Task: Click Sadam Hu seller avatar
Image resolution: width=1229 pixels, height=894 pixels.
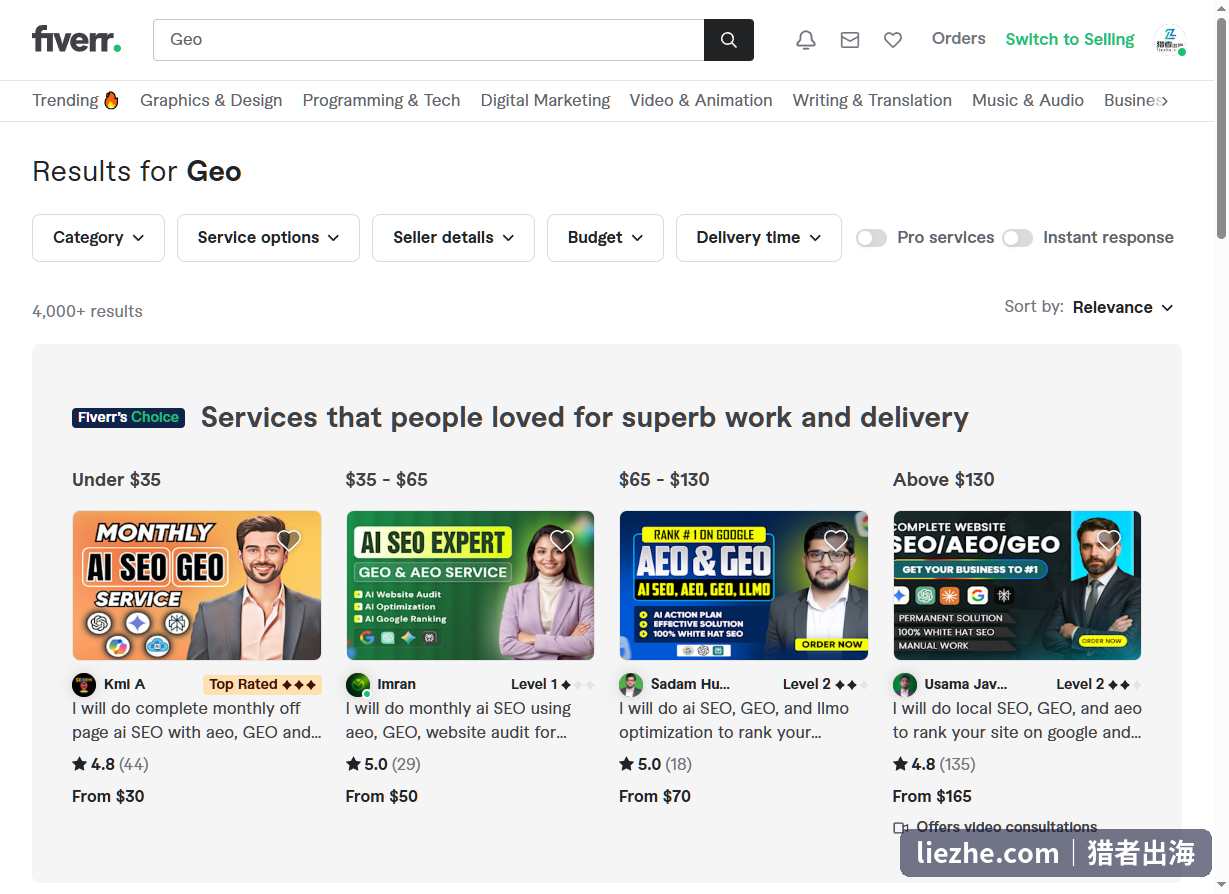Action: point(631,685)
